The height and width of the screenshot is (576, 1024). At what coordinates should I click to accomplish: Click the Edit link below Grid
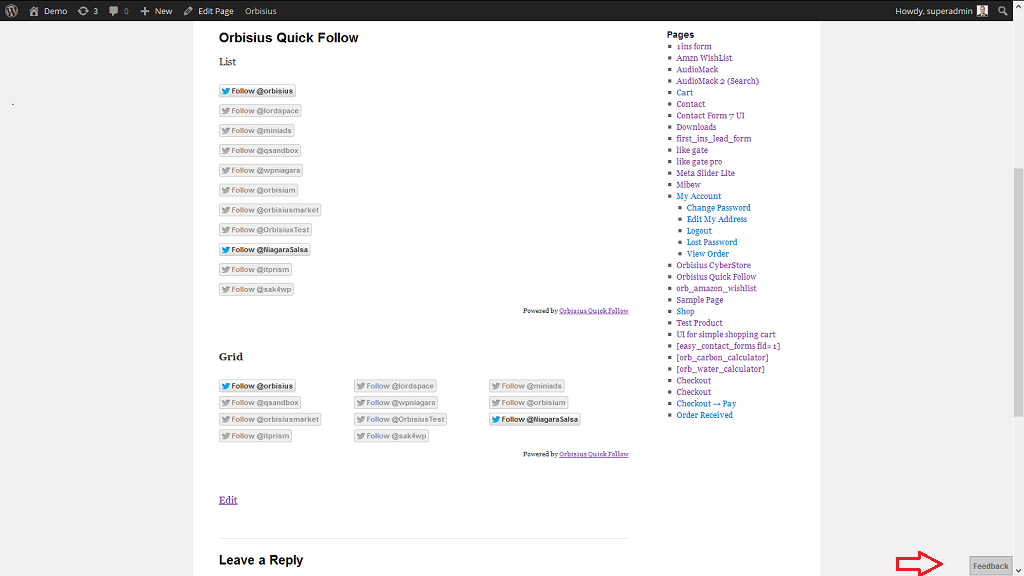coord(228,500)
